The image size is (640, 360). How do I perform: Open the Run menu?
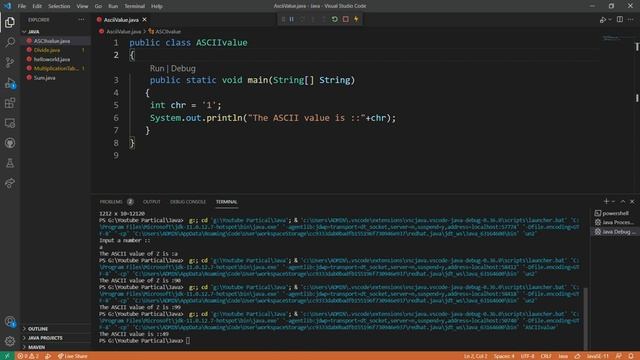[113, 6]
